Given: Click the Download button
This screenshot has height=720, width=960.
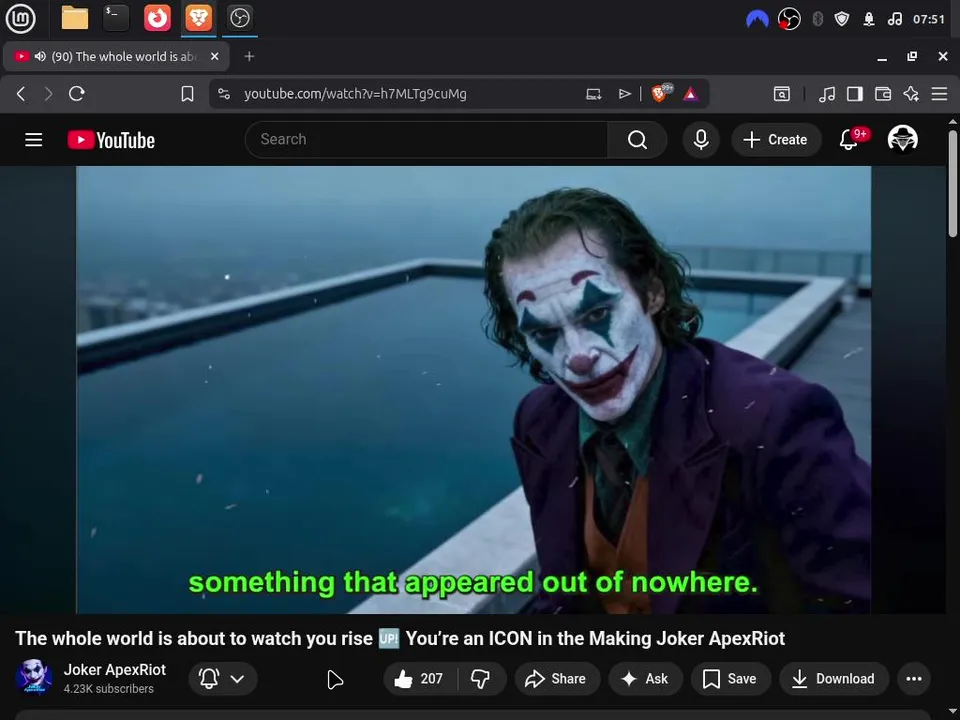Looking at the screenshot, I should (x=834, y=678).
